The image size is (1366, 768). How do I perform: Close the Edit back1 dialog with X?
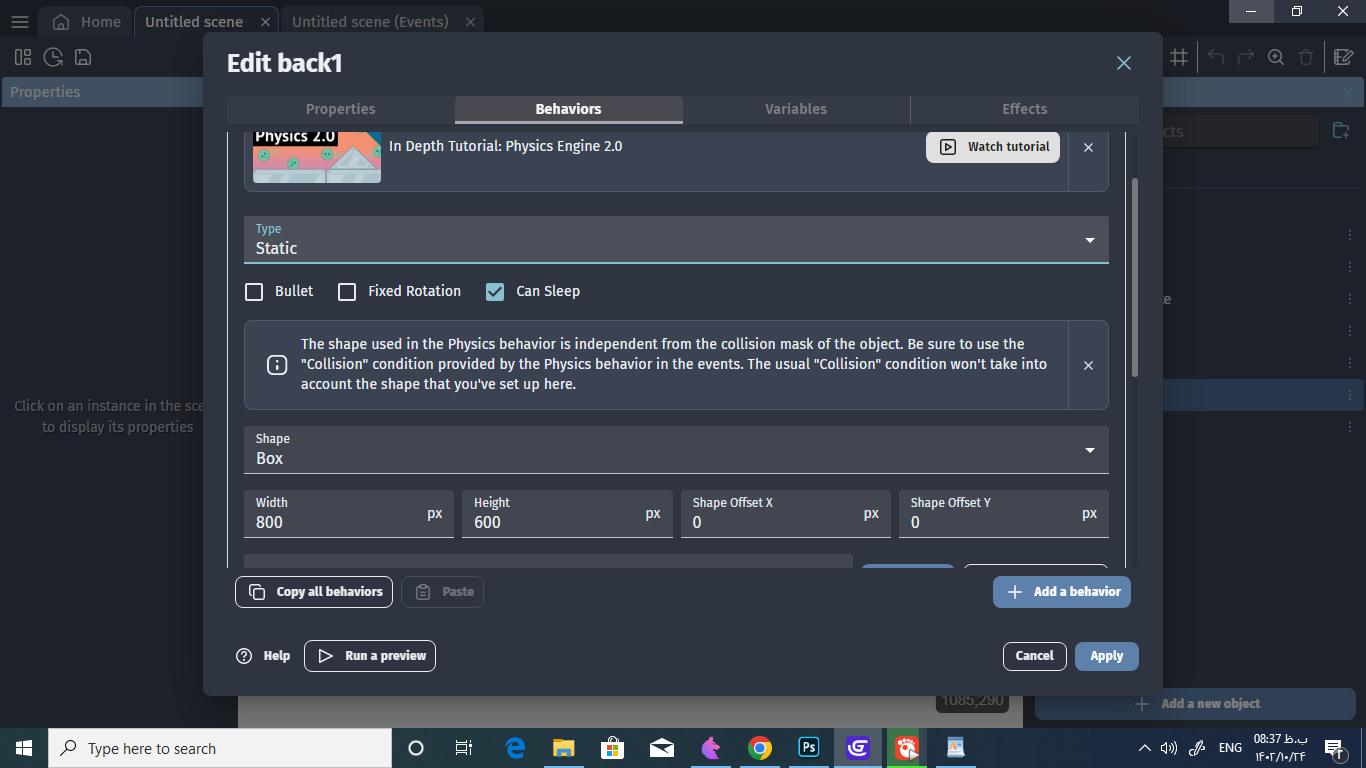(x=1124, y=63)
